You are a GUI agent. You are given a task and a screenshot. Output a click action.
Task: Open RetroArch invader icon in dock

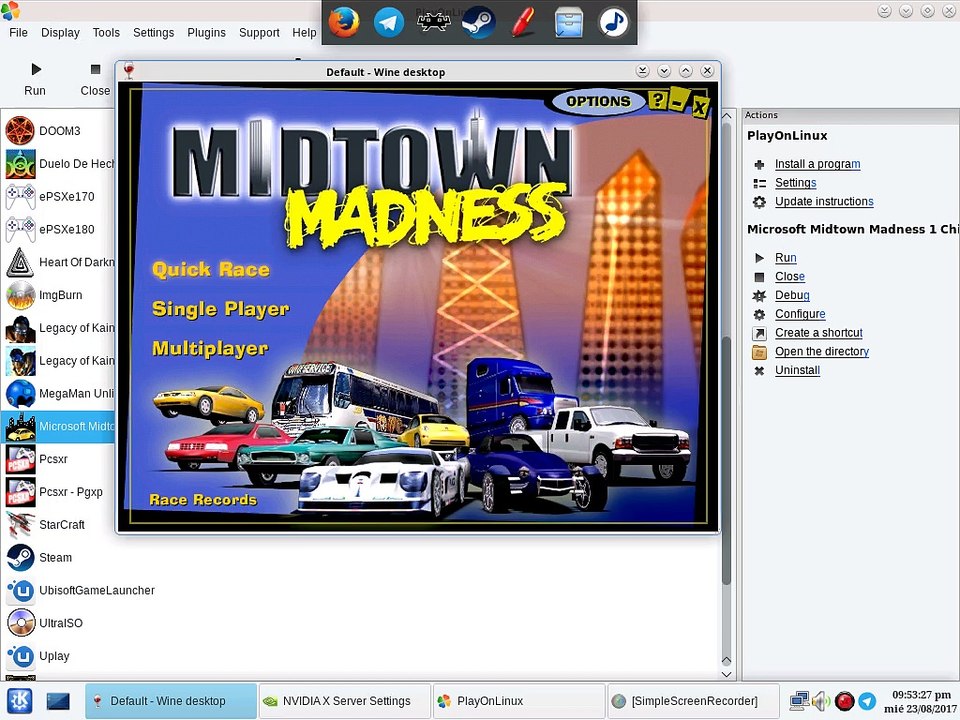pyautogui.click(x=433, y=22)
